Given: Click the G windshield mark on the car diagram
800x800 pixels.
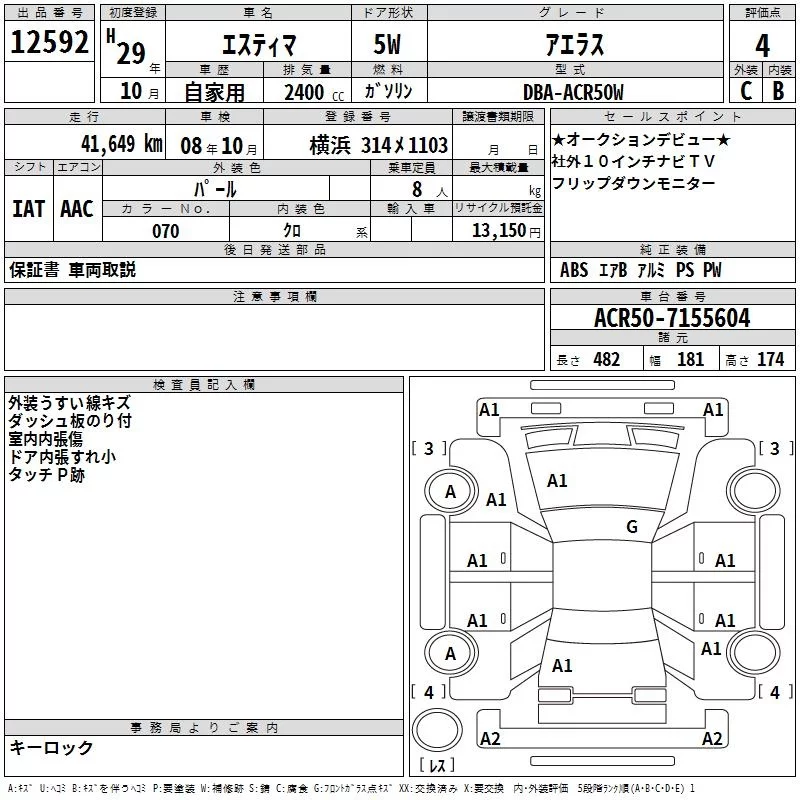Looking at the screenshot, I should [x=631, y=527].
